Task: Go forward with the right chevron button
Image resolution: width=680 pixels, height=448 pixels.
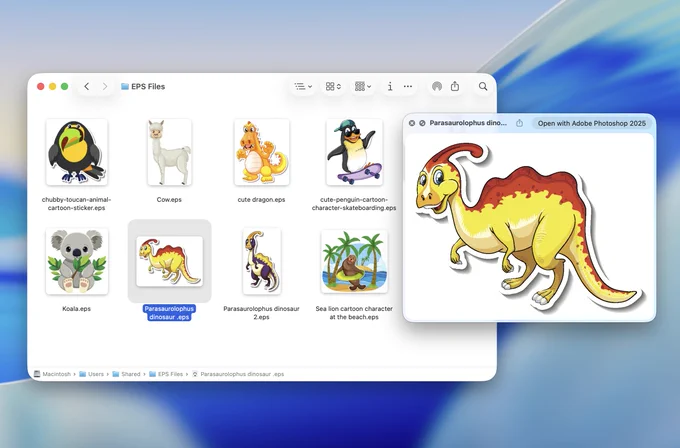Action: [105, 86]
